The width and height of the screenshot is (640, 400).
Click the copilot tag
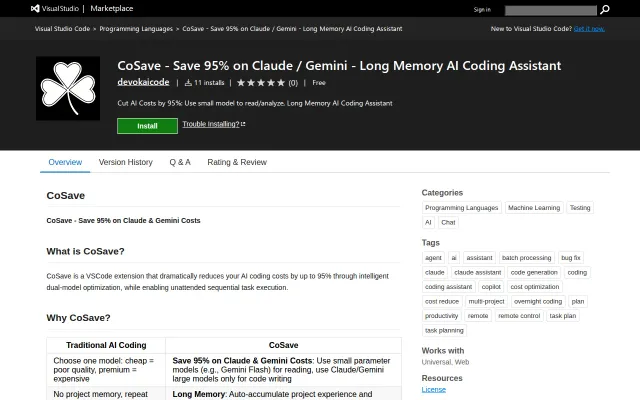coord(491,287)
